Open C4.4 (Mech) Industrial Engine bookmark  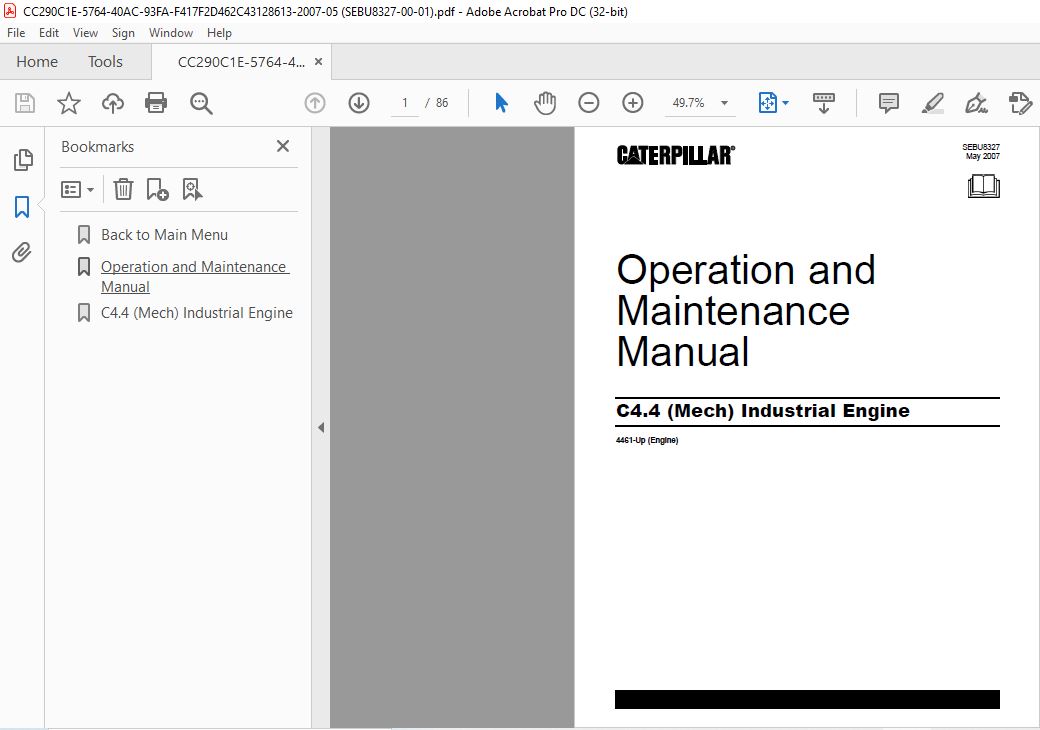pyautogui.click(x=196, y=313)
